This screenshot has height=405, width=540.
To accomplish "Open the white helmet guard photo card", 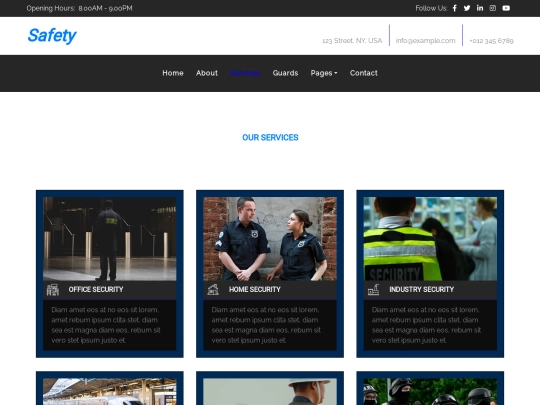I will (x=270, y=392).
